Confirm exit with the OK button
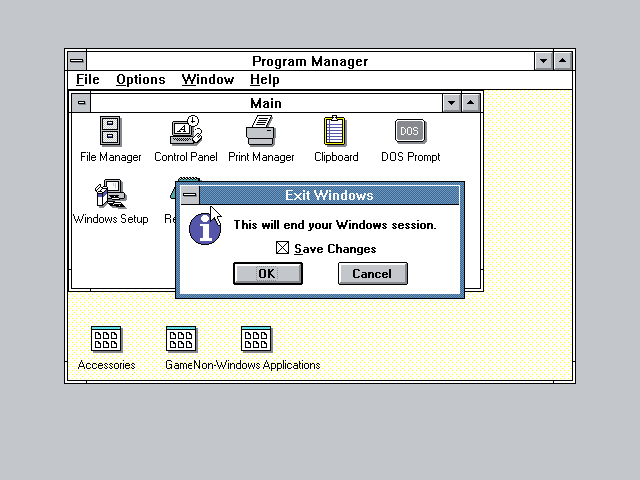The width and height of the screenshot is (640, 480). tap(268, 273)
